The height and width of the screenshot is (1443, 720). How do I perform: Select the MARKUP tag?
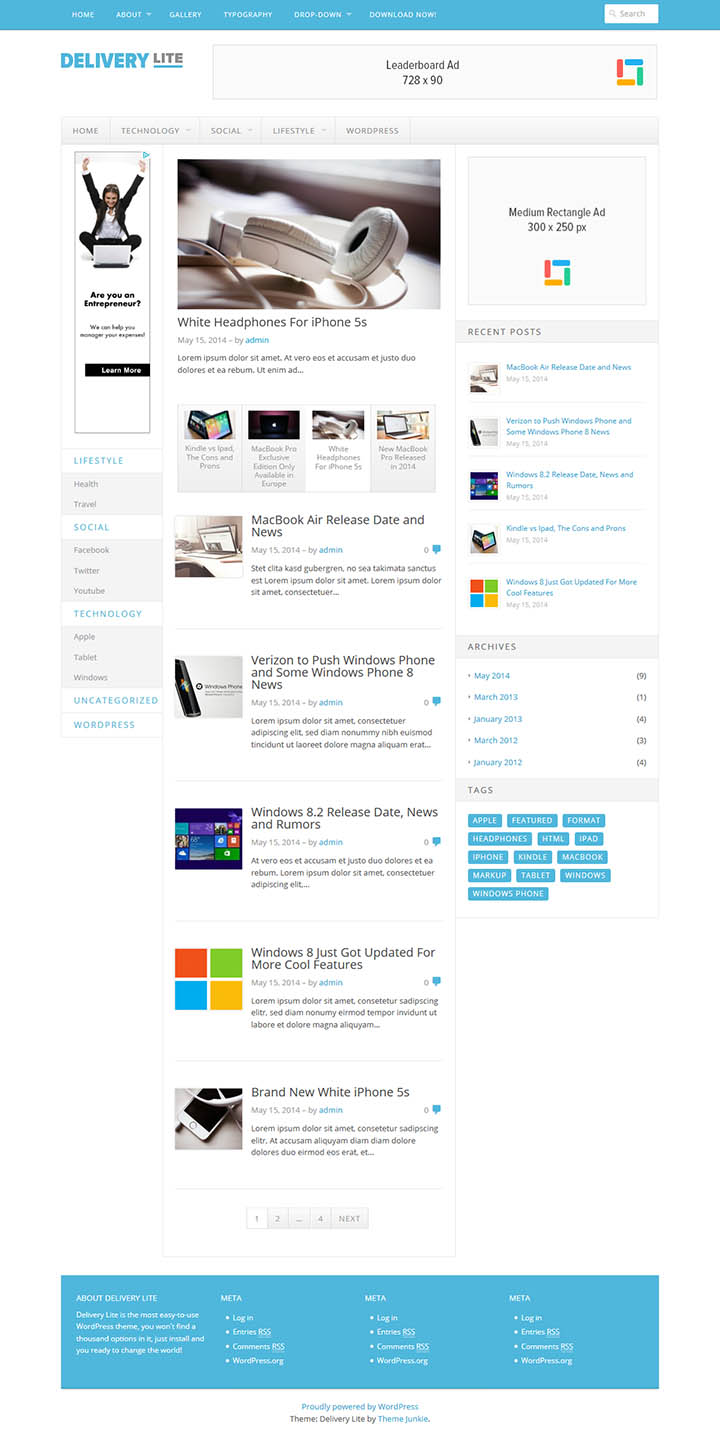point(490,875)
